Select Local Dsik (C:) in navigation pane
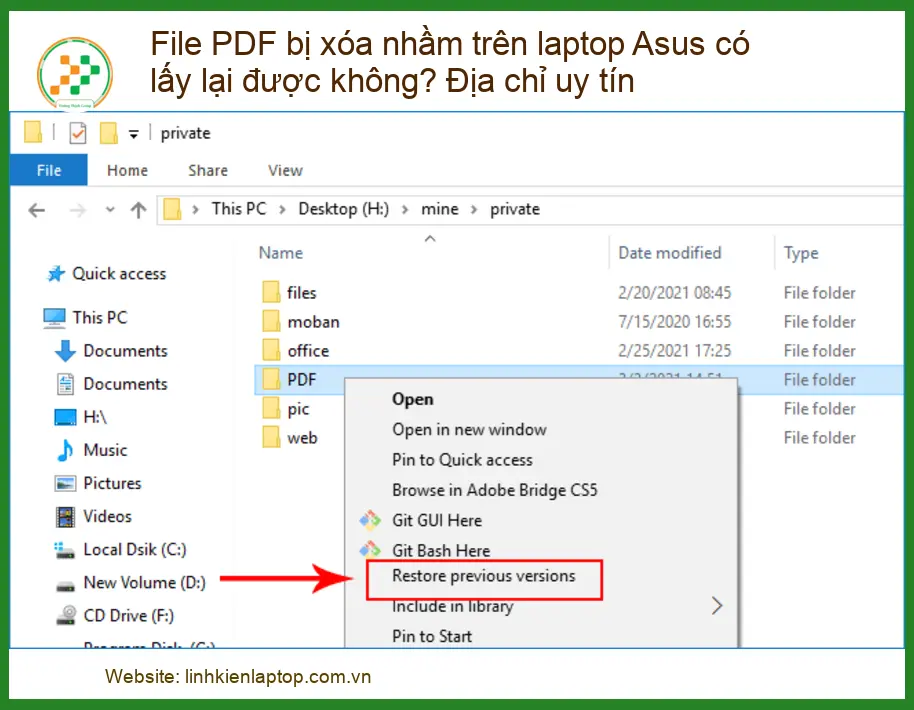 [x=134, y=549]
